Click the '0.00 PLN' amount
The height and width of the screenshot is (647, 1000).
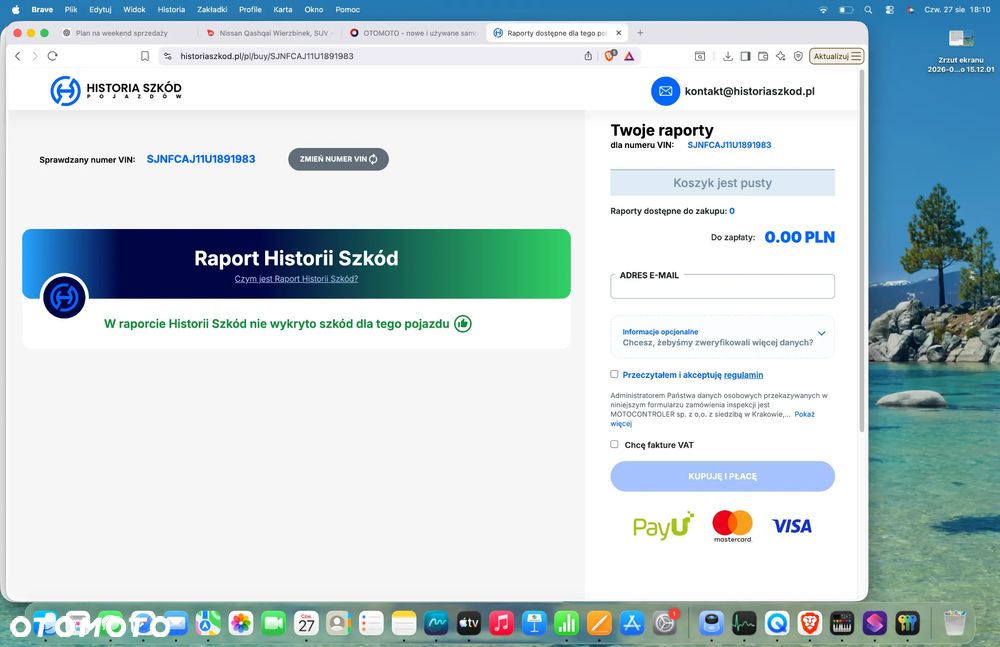(x=799, y=237)
